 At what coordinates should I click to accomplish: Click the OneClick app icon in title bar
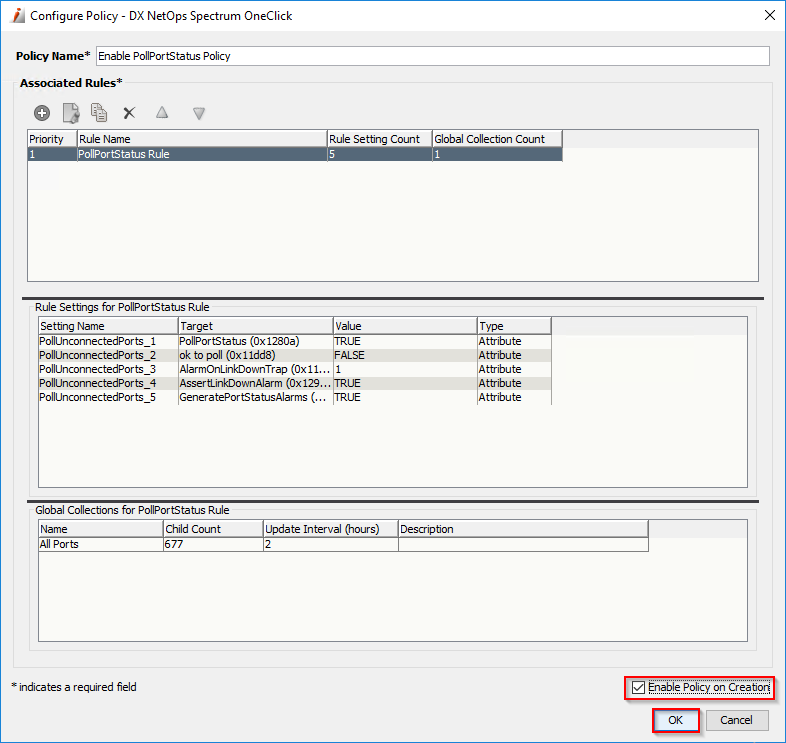pos(17,16)
